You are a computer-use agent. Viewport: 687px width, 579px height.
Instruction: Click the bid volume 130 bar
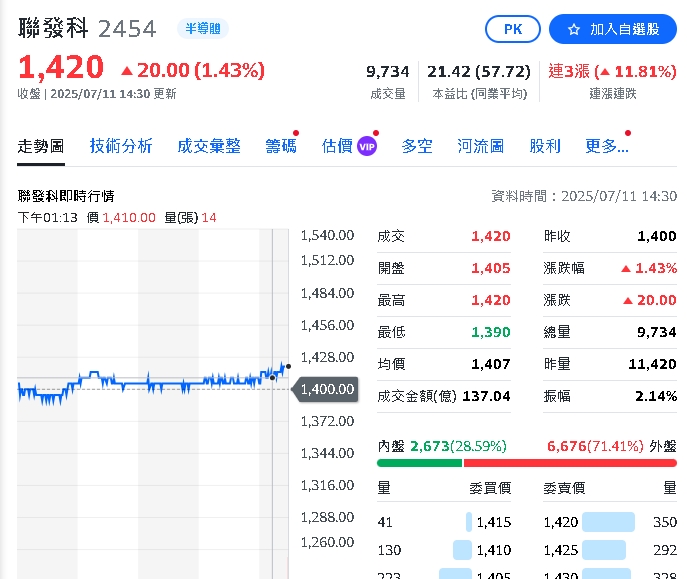tap(462, 550)
